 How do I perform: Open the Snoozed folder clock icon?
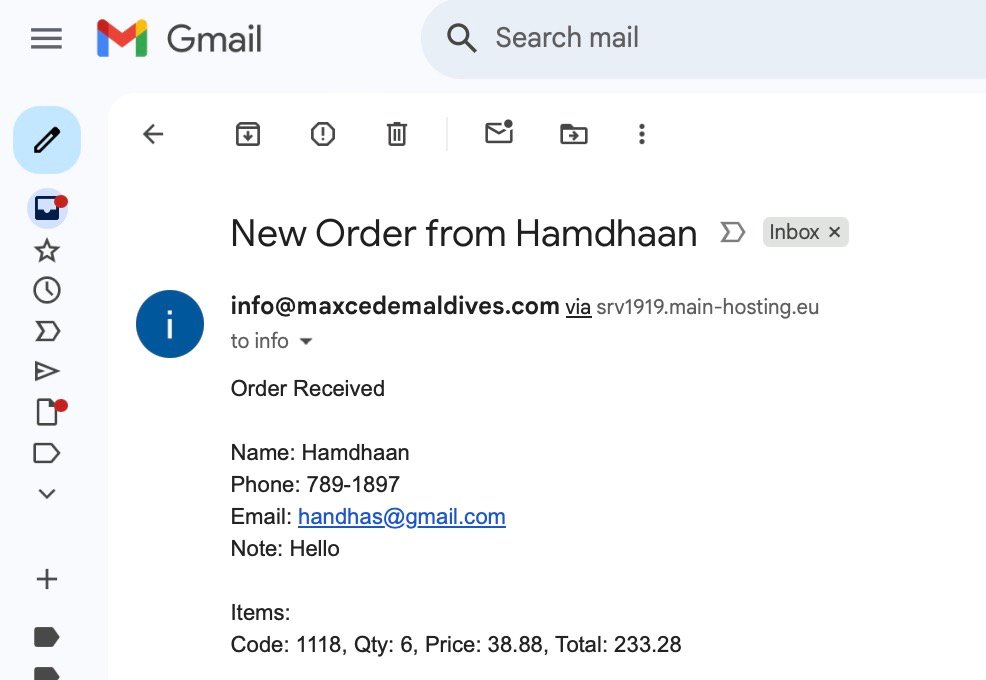(x=47, y=290)
